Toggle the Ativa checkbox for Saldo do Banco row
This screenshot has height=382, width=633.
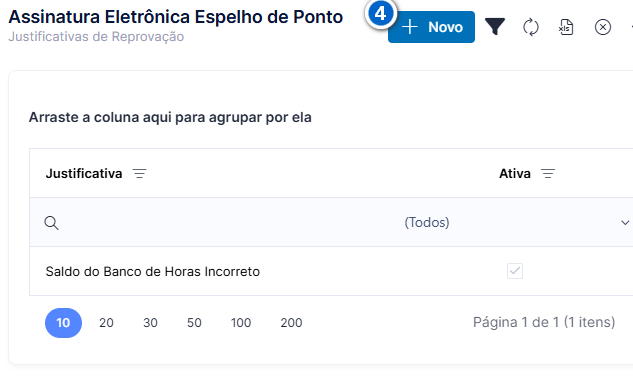click(x=515, y=271)
